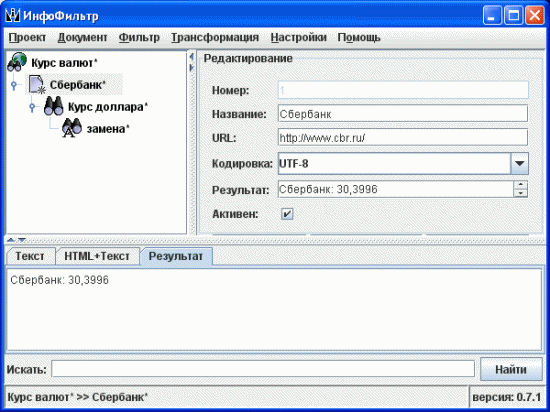Viewport: 550px width, 412px height.
Task: Open the Настройки menu
Action: 299,37
